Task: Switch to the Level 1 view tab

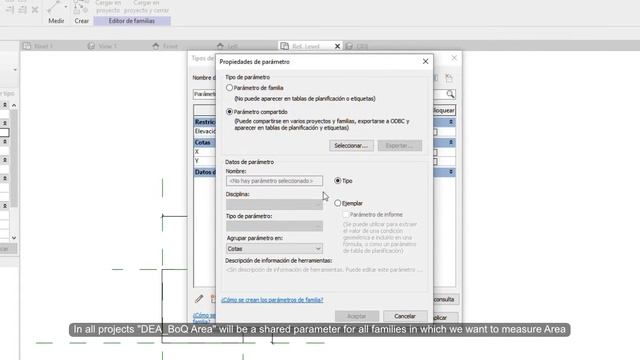Action: [39, 46]
